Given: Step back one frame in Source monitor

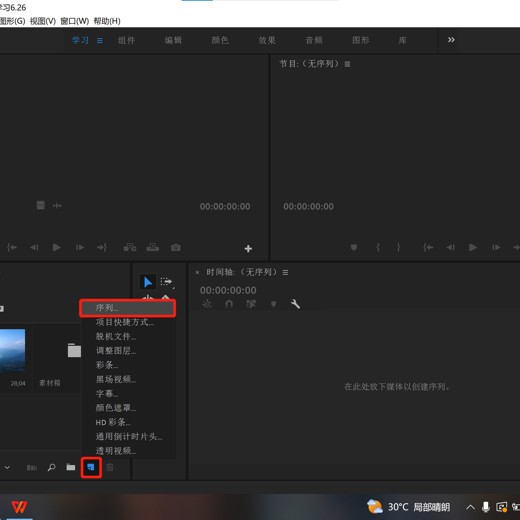Looking at the screenshot, I should 34,247.
